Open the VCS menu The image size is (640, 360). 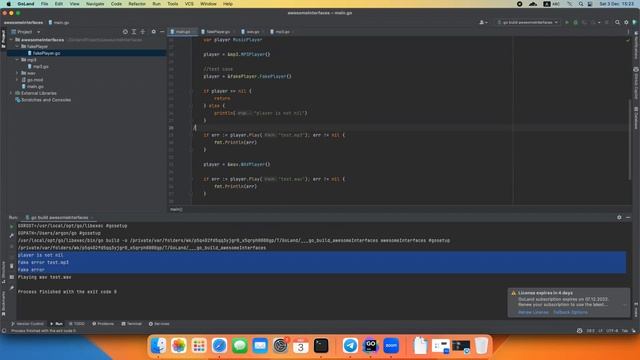189,4
